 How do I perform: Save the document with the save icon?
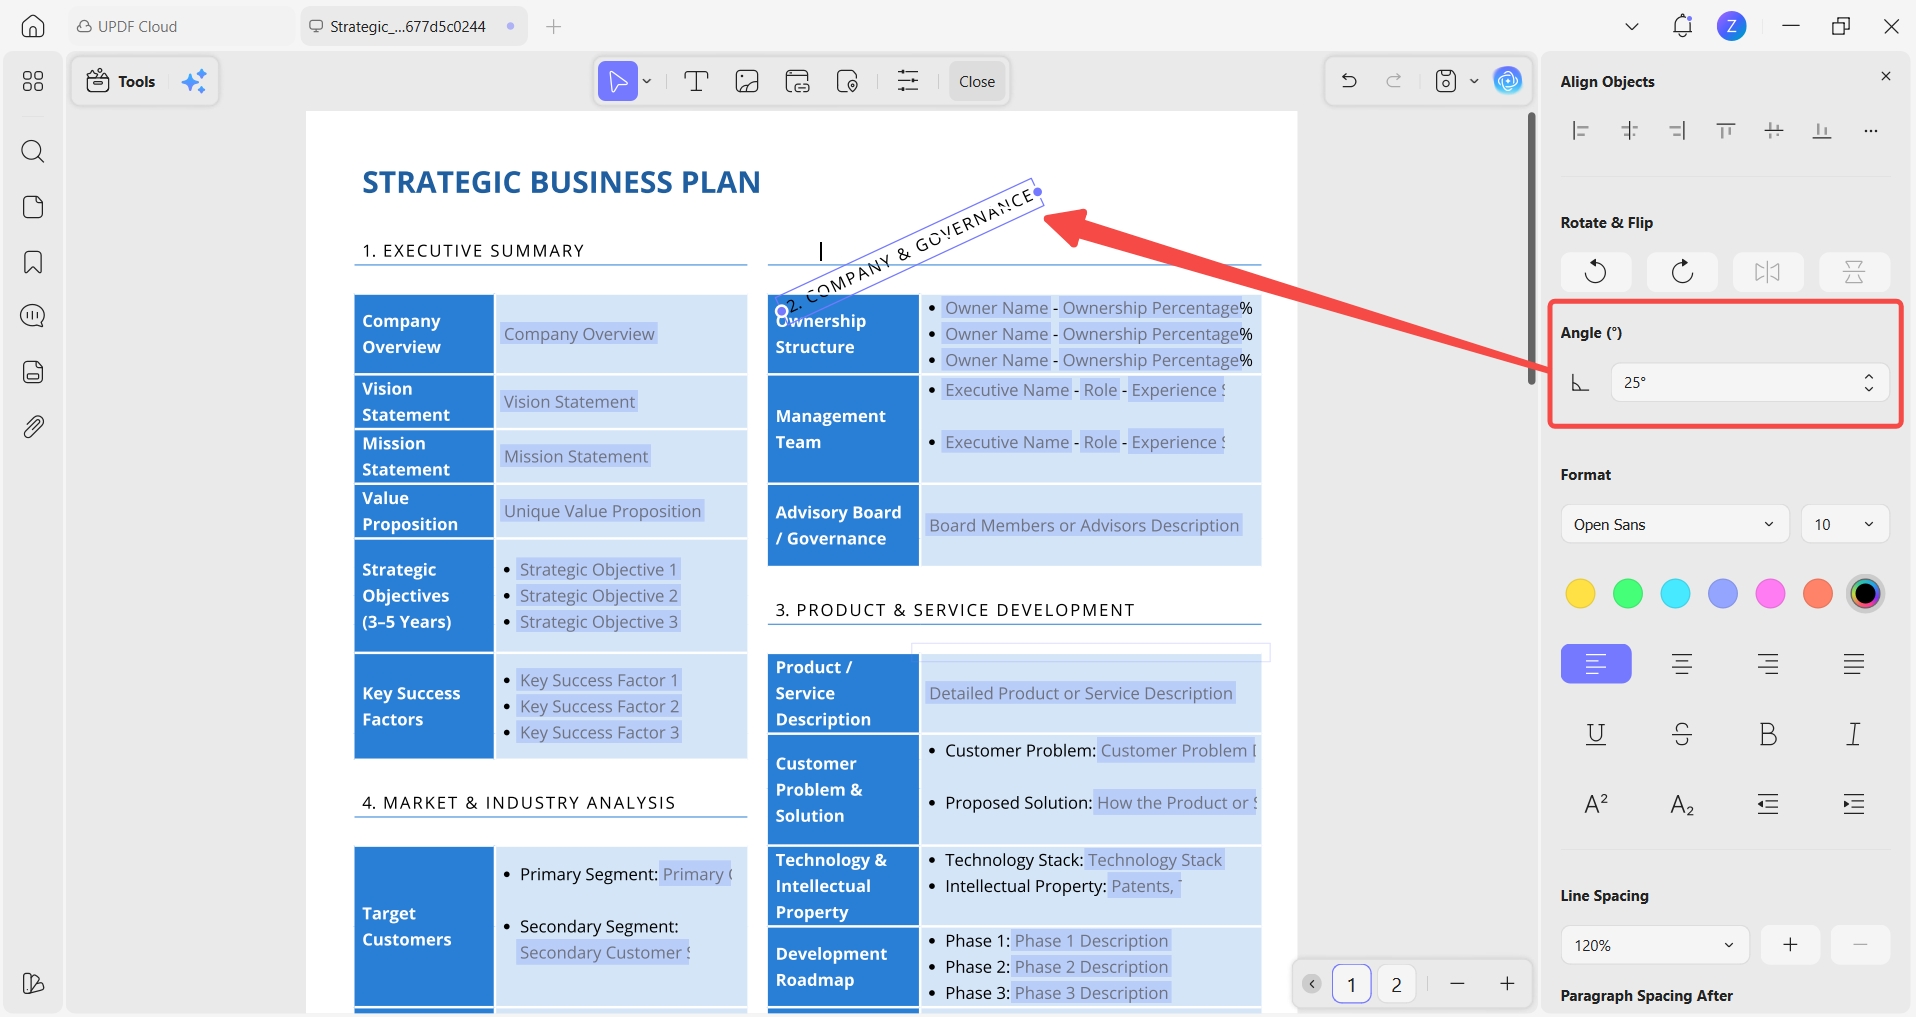click(1446, 81)
